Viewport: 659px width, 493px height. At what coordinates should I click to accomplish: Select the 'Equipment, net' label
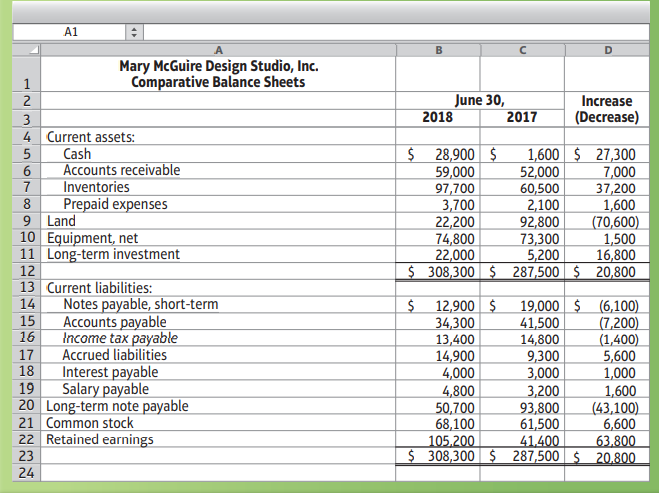point(92,238)
